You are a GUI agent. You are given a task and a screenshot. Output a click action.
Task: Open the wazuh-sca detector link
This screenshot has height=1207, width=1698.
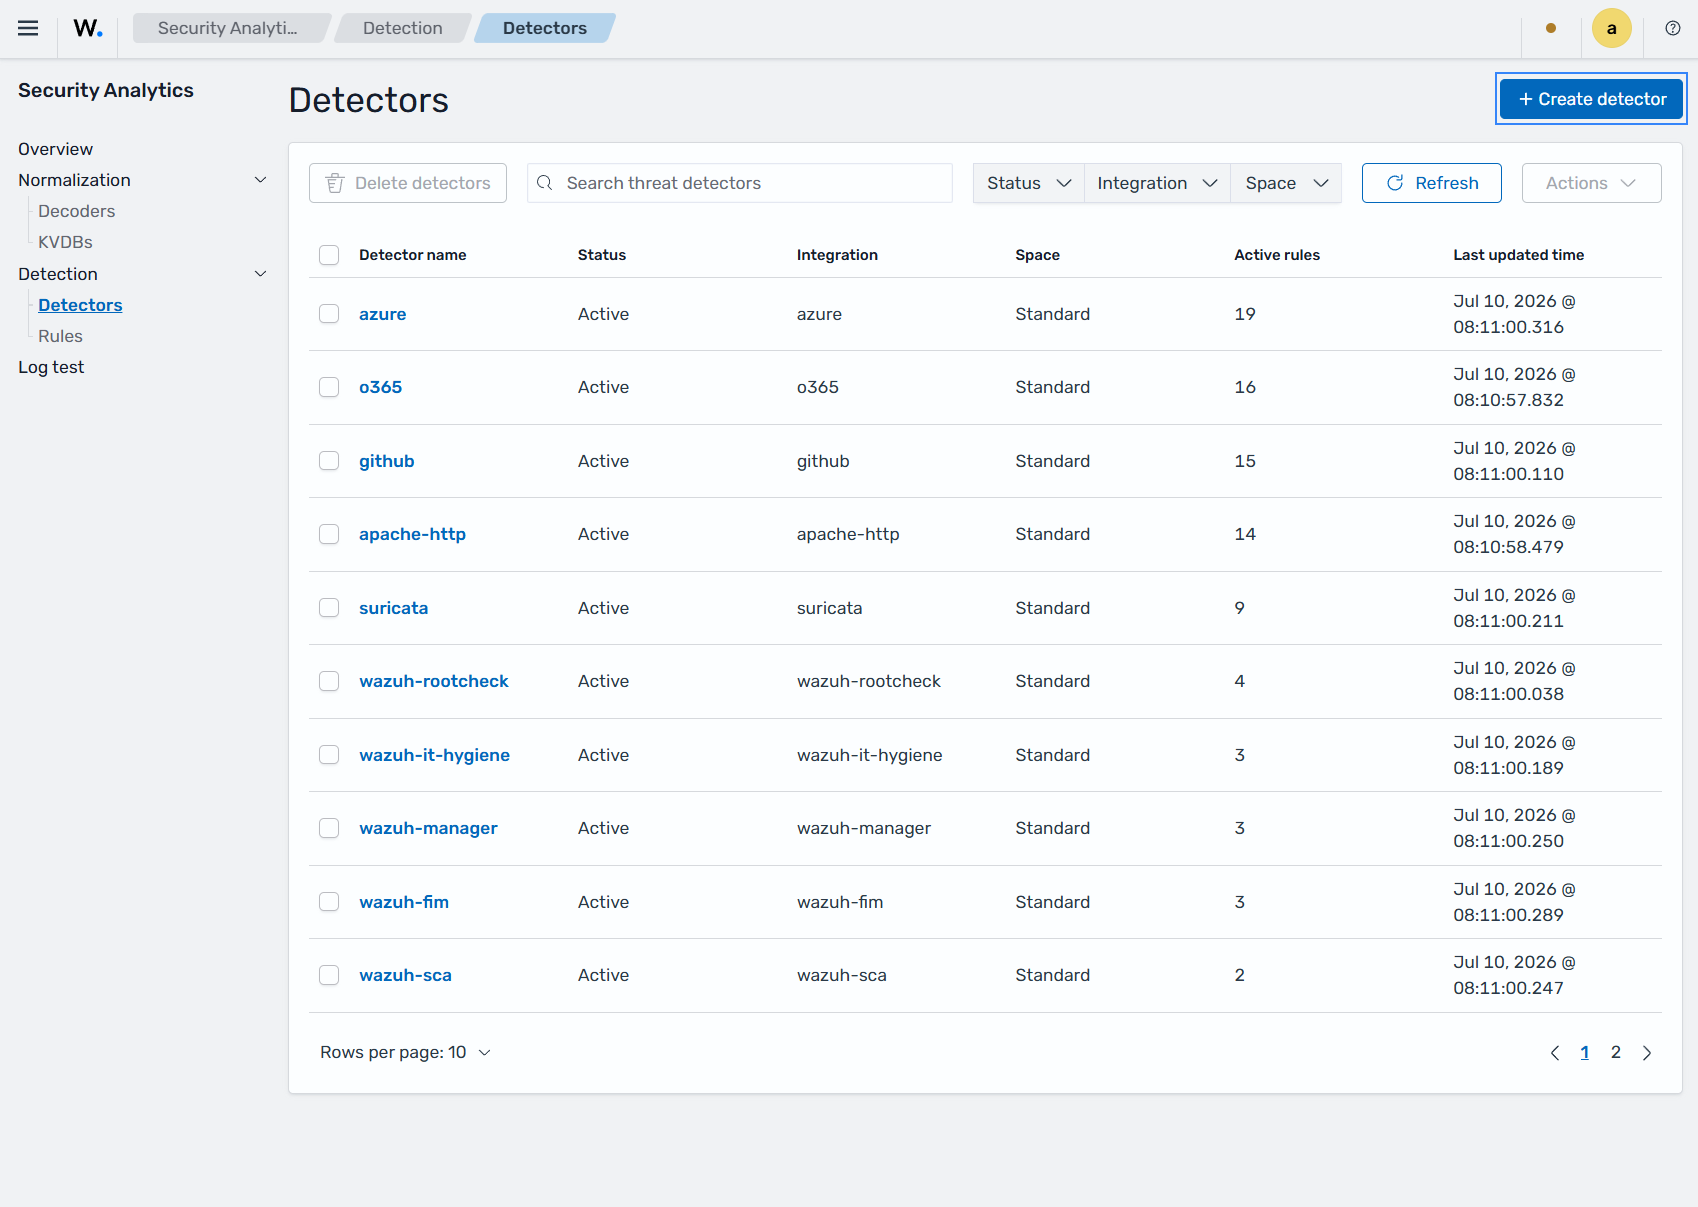405,975
